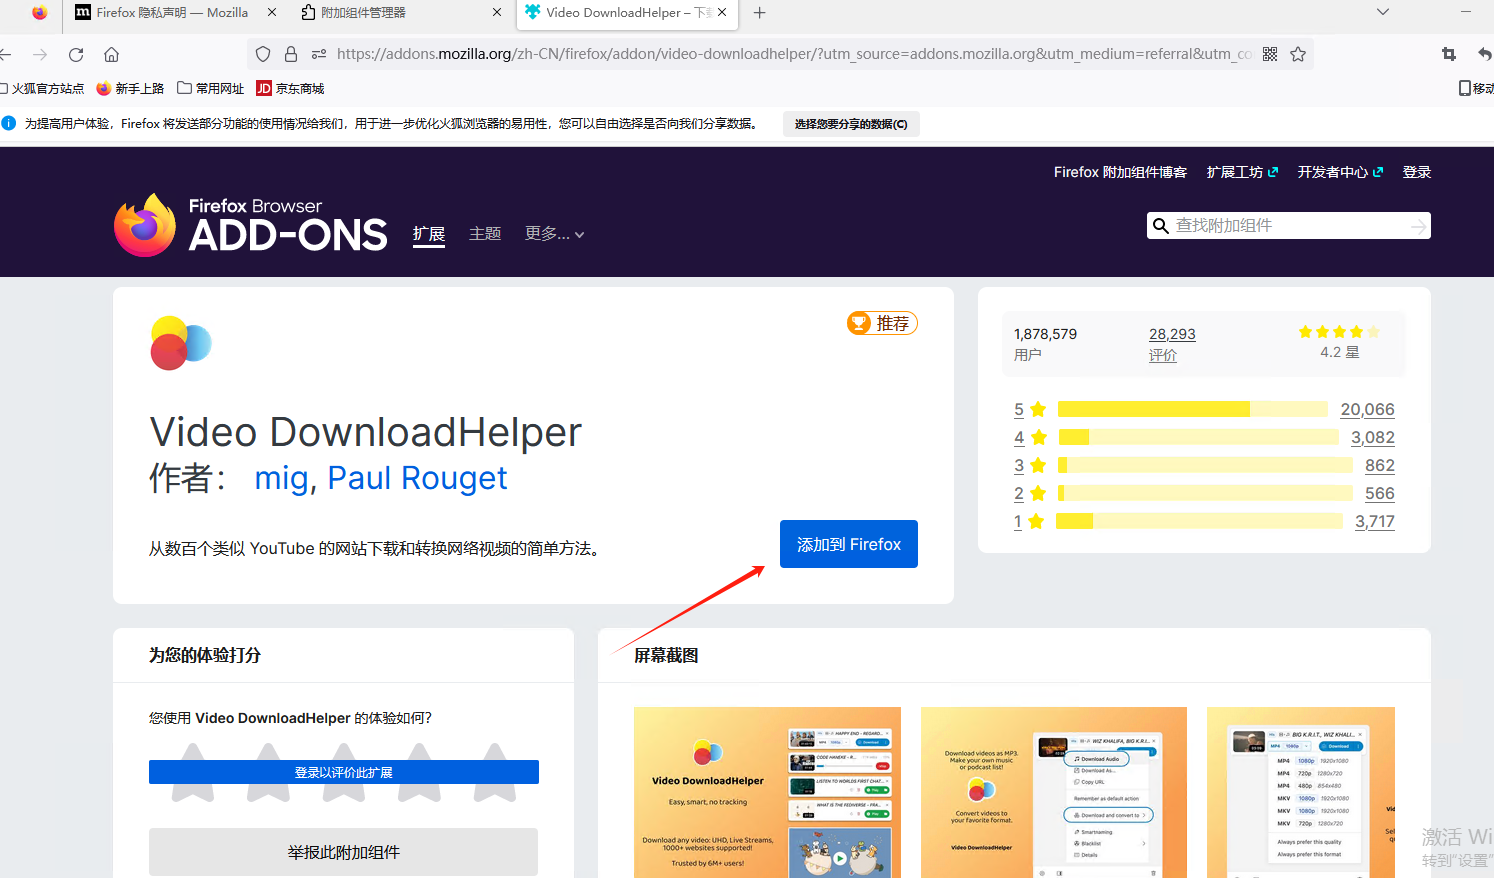Click Add to Firefox button
Viewport: 1494px width, 878px height.
pyautogui.click(x=849, y=544)
